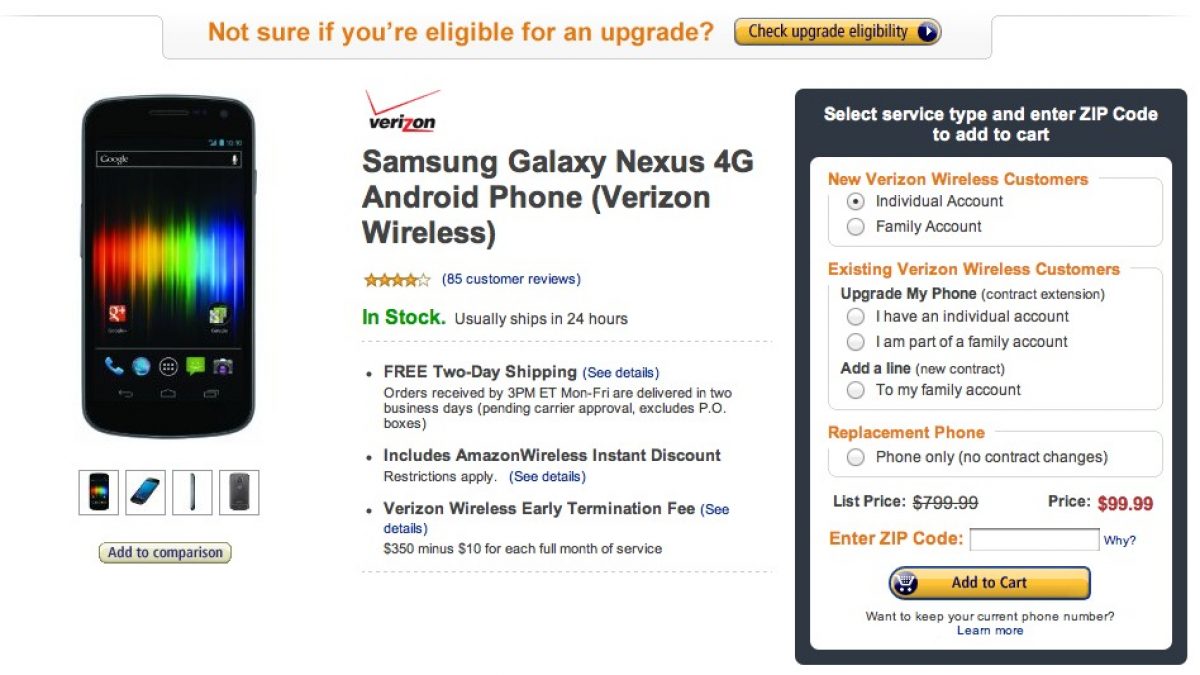Viewport: 1200px width, 675px height.
Task: Select the Family Account radio option
Action: tap(855, 227)
